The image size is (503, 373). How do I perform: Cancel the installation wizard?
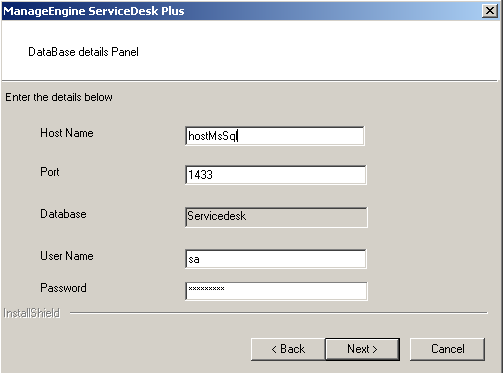click(x=447, y=349)
